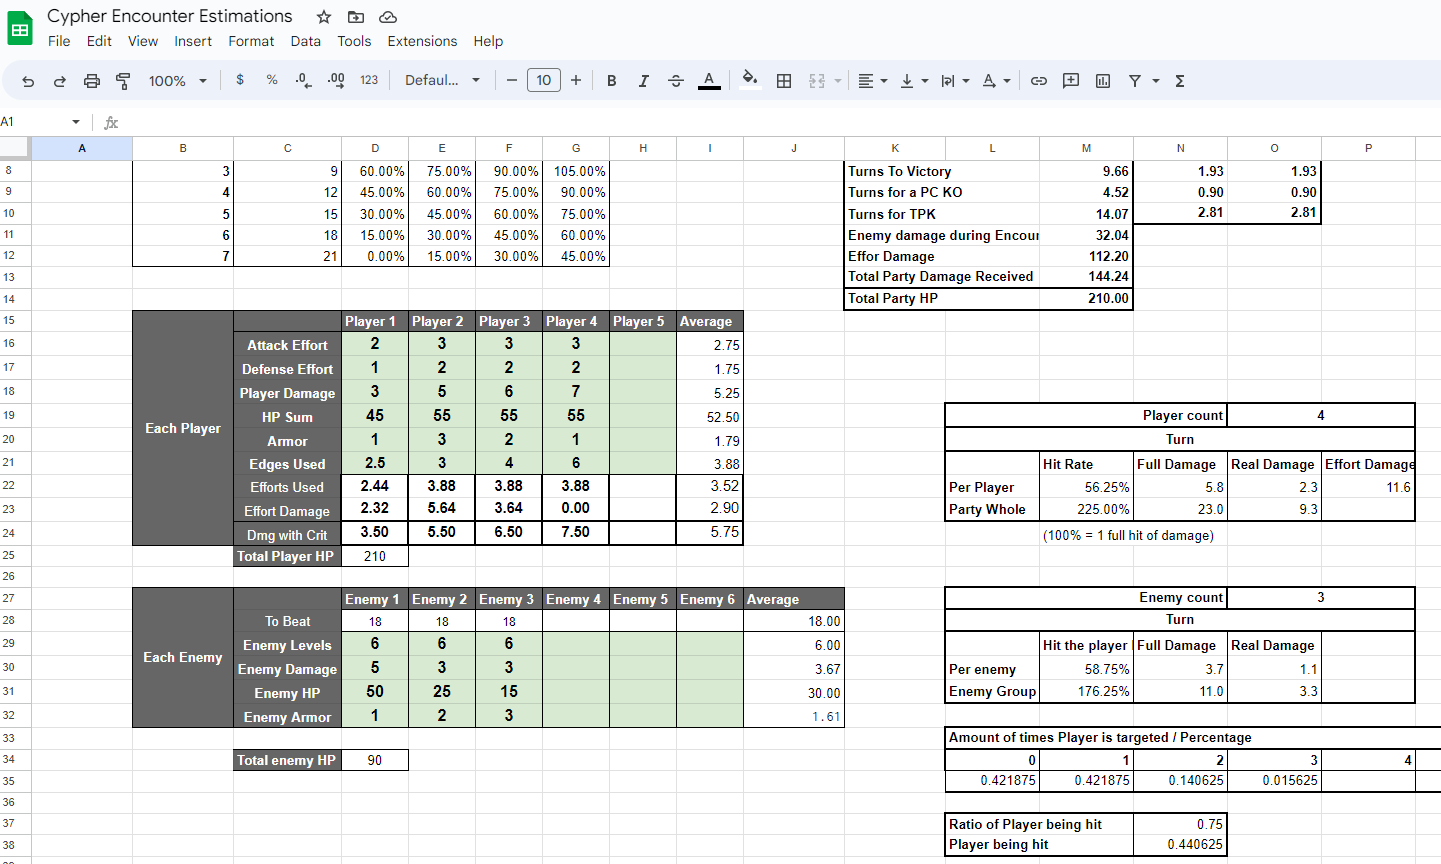Format as percent
Image resolution: width=1441 pixels, height=864 pixels.
[272, 80]
